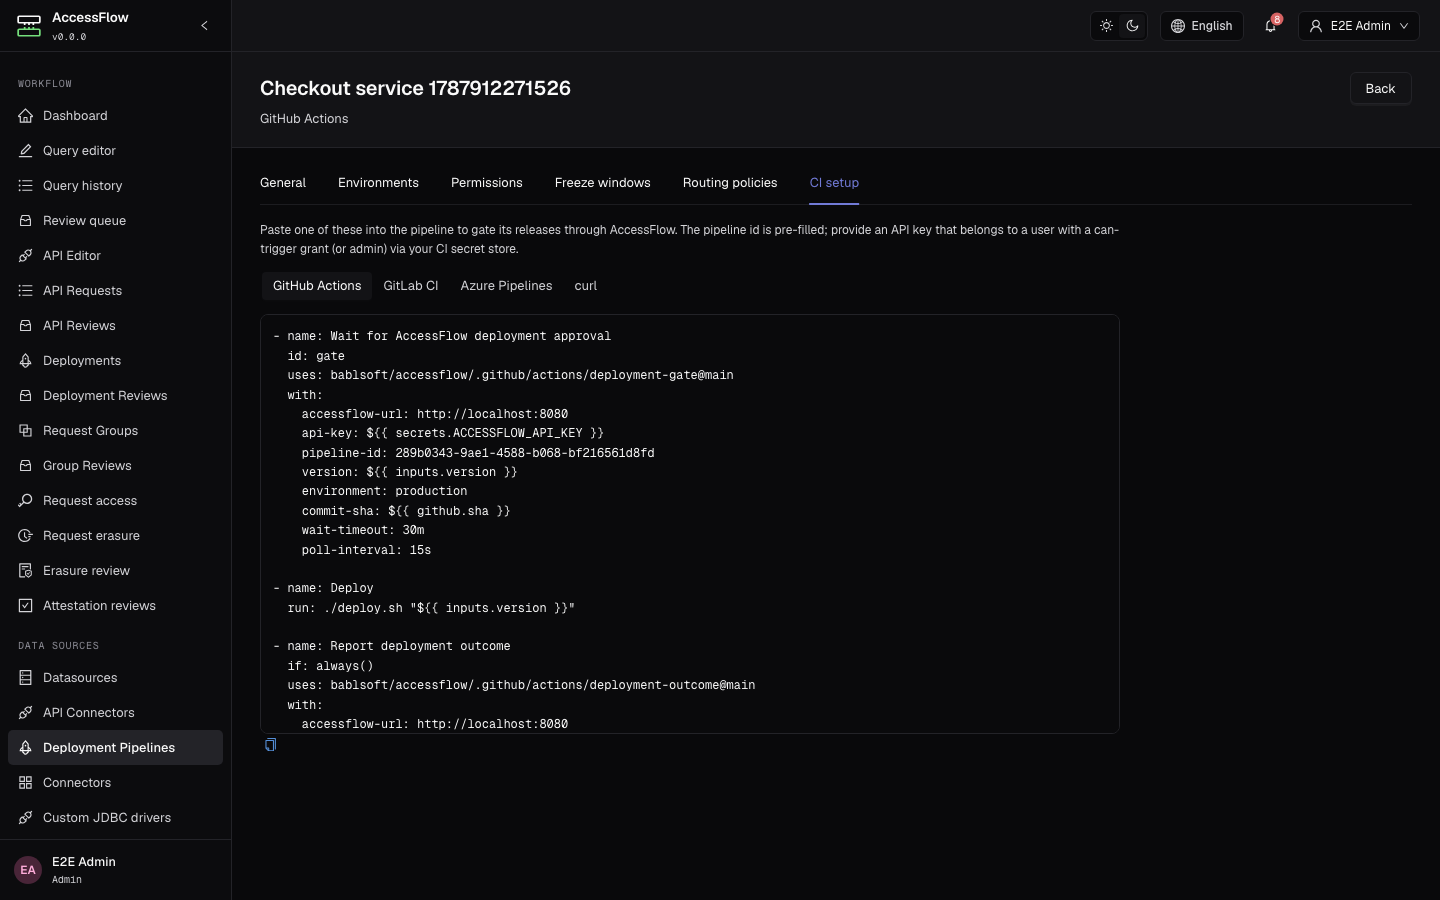Click the Datasources database icon
Viewport: 1440px width, 900px height.
click(x=26, y=678)
